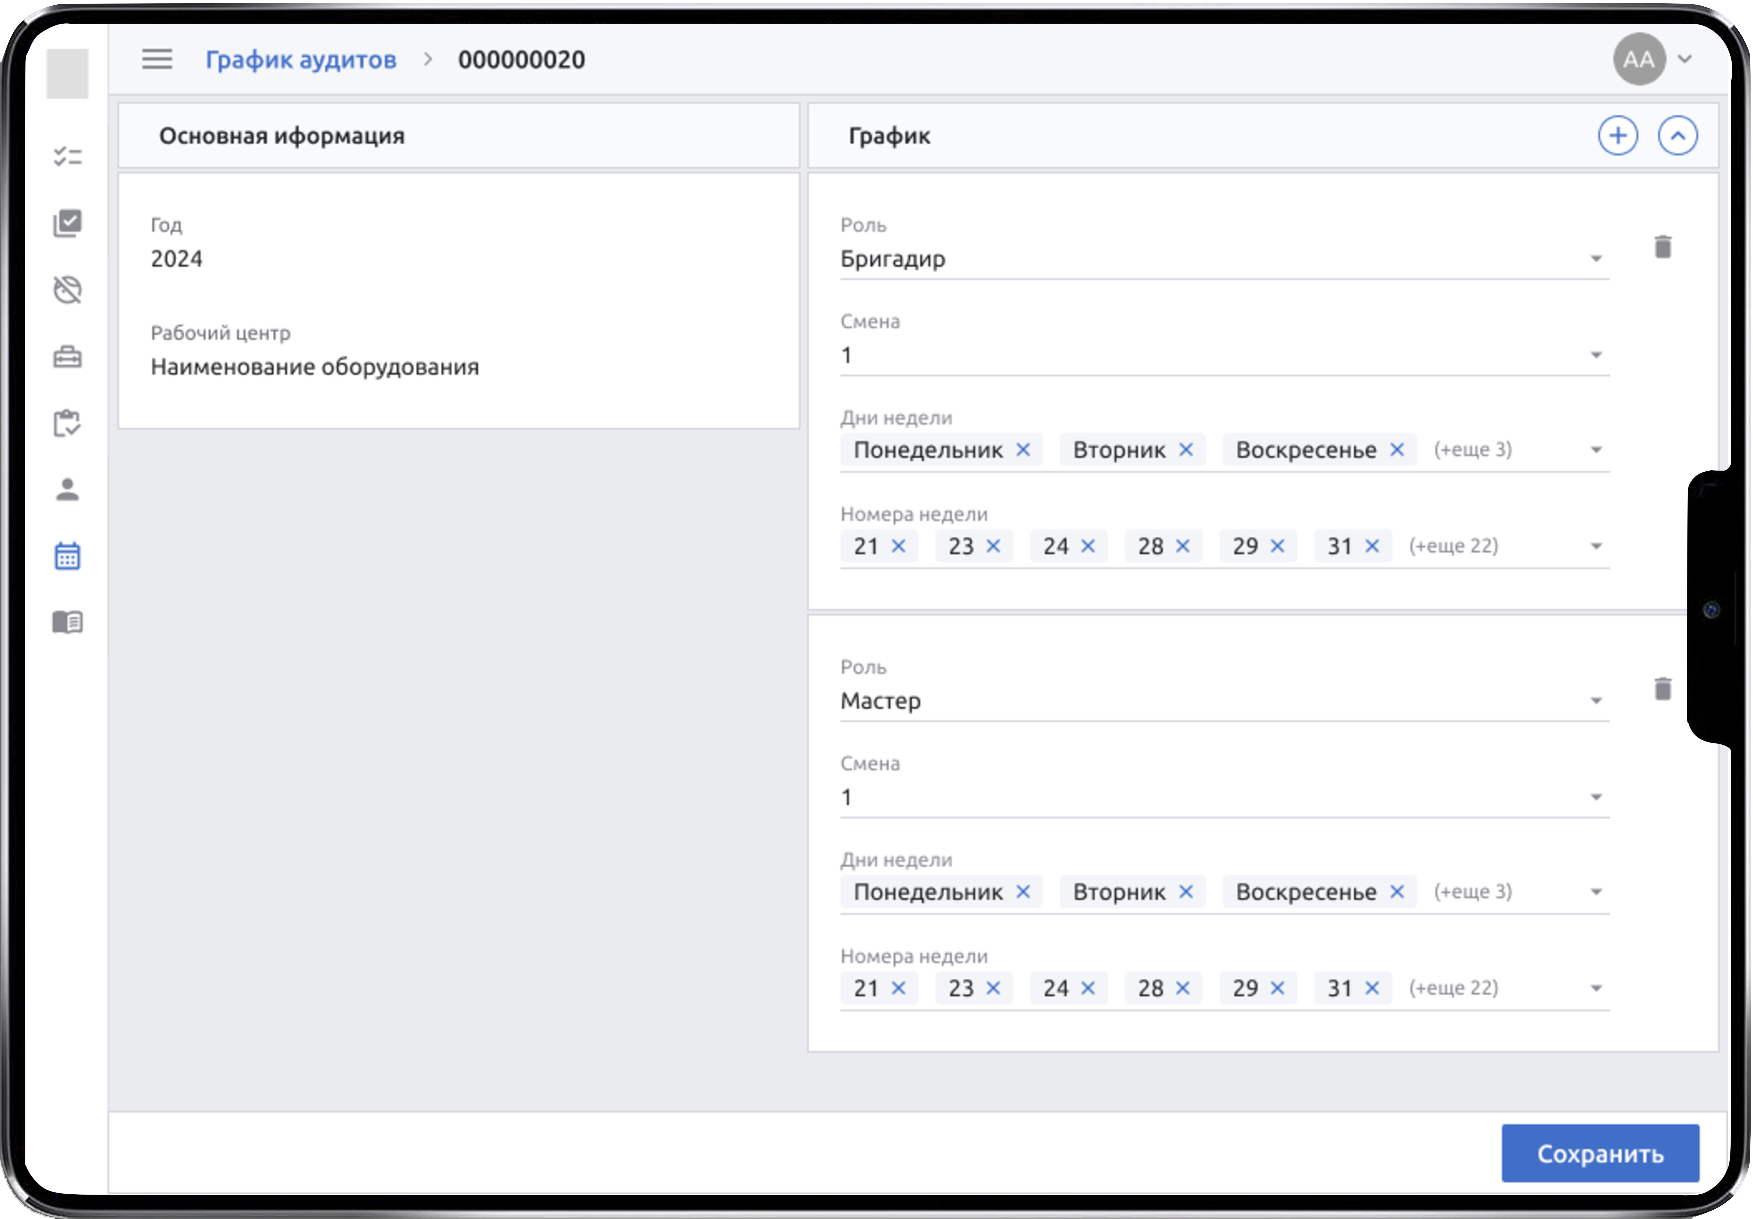The width and height of the screenshot is (1753, 1219).
Task: Open the tasks checklist section in sidebar
Action: tap(67, 156)
